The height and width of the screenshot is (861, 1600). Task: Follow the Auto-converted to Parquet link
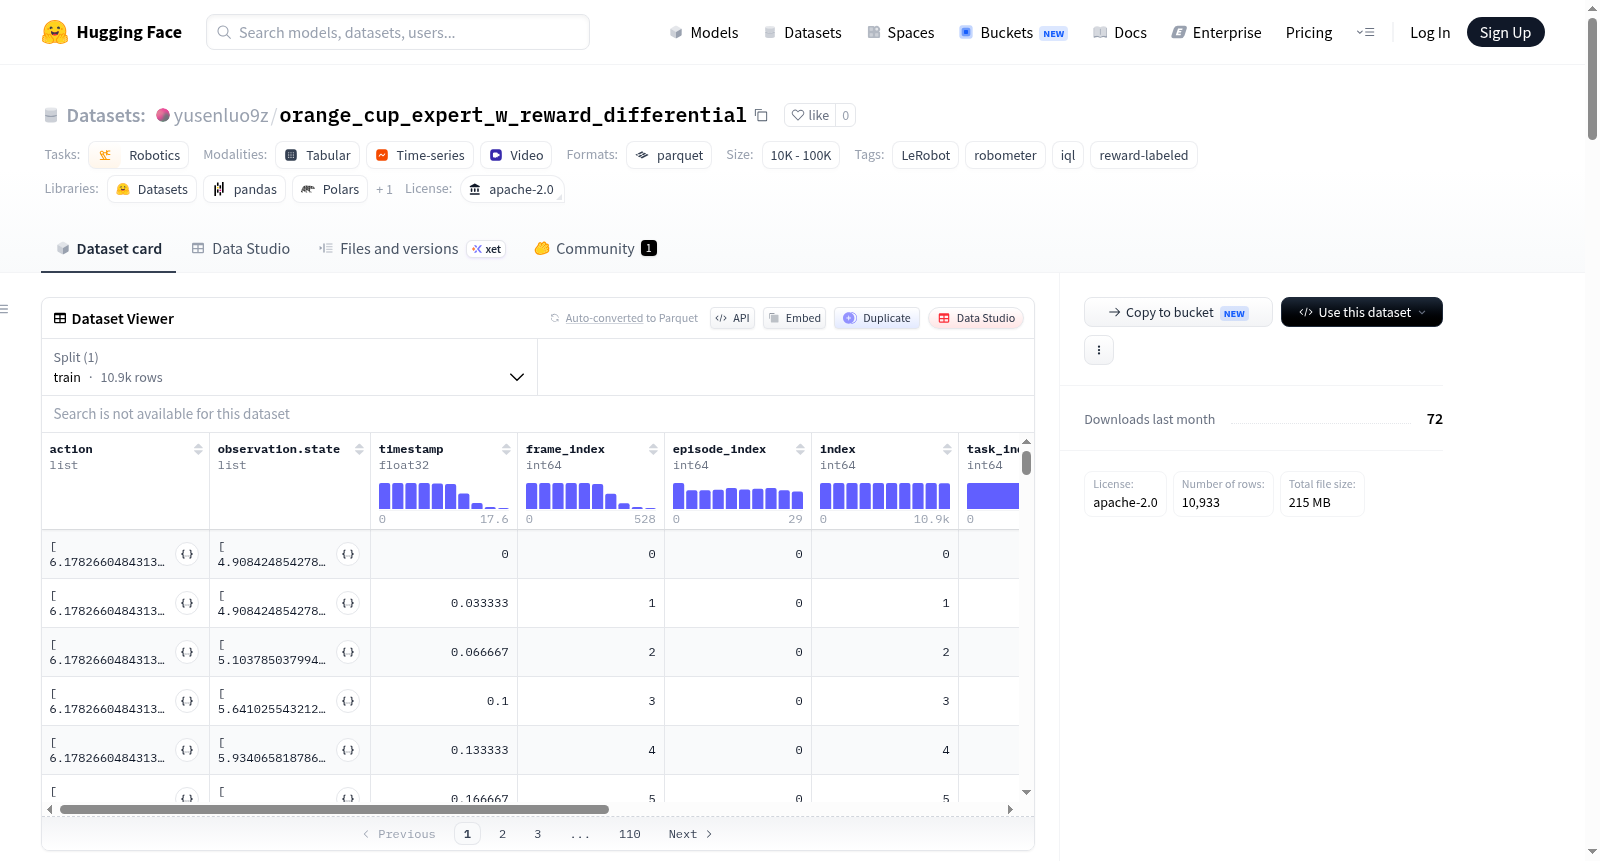pyautogui.click(x=604, y=318)
